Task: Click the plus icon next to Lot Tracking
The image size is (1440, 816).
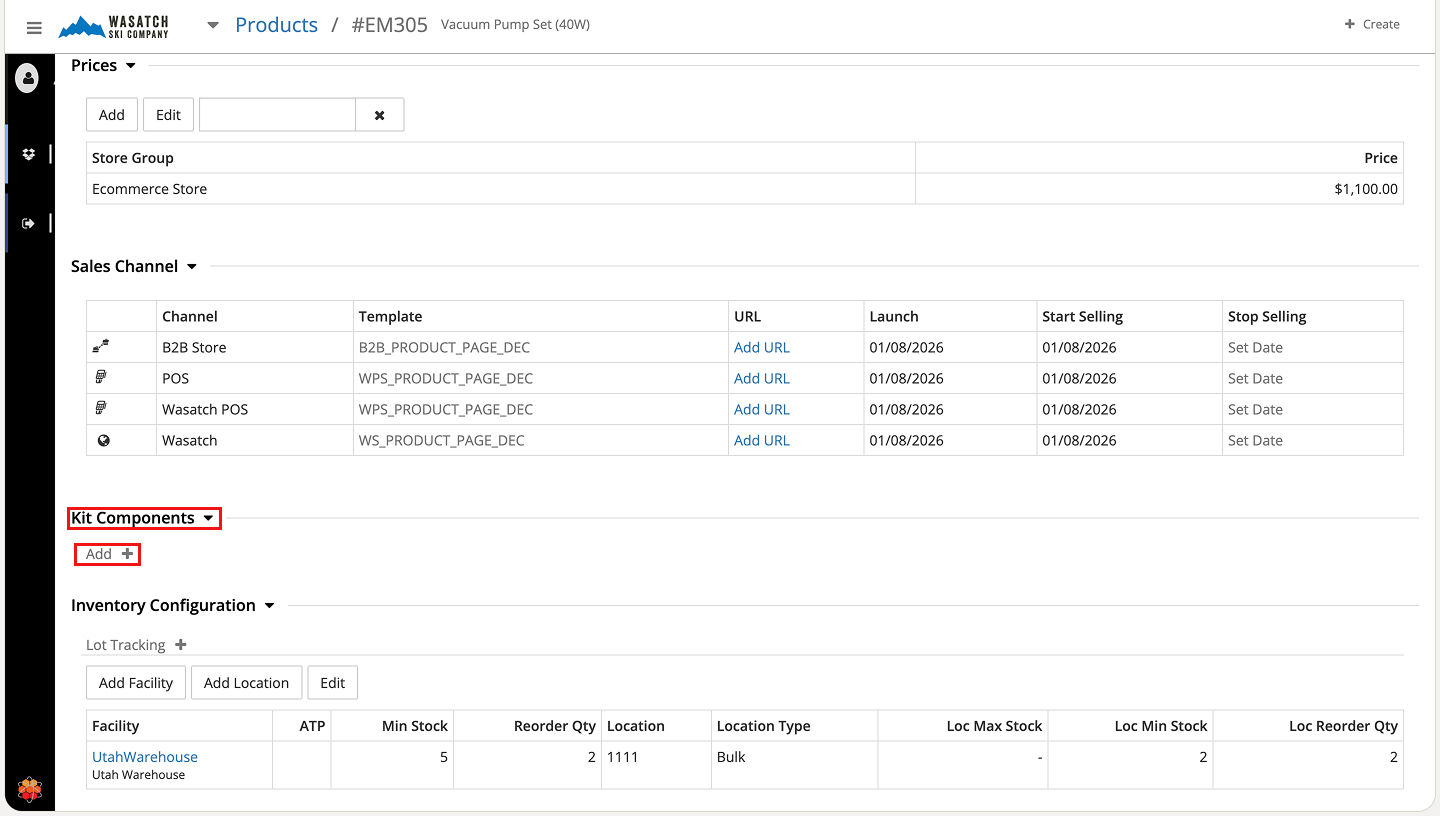Action: 181,645
